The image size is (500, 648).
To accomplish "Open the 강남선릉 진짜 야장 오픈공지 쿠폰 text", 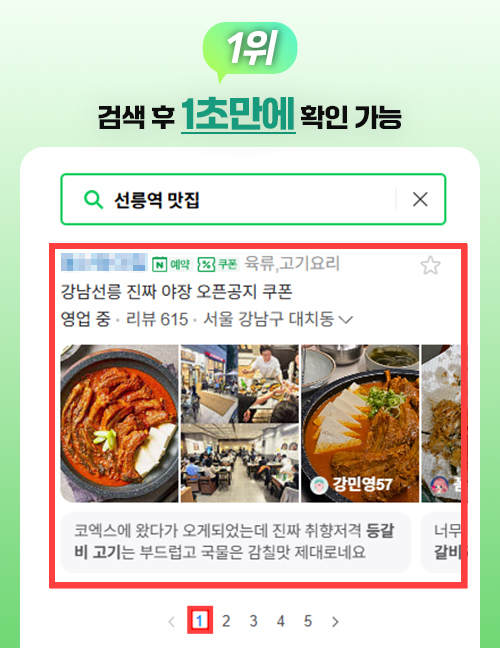I will (176, 291).
